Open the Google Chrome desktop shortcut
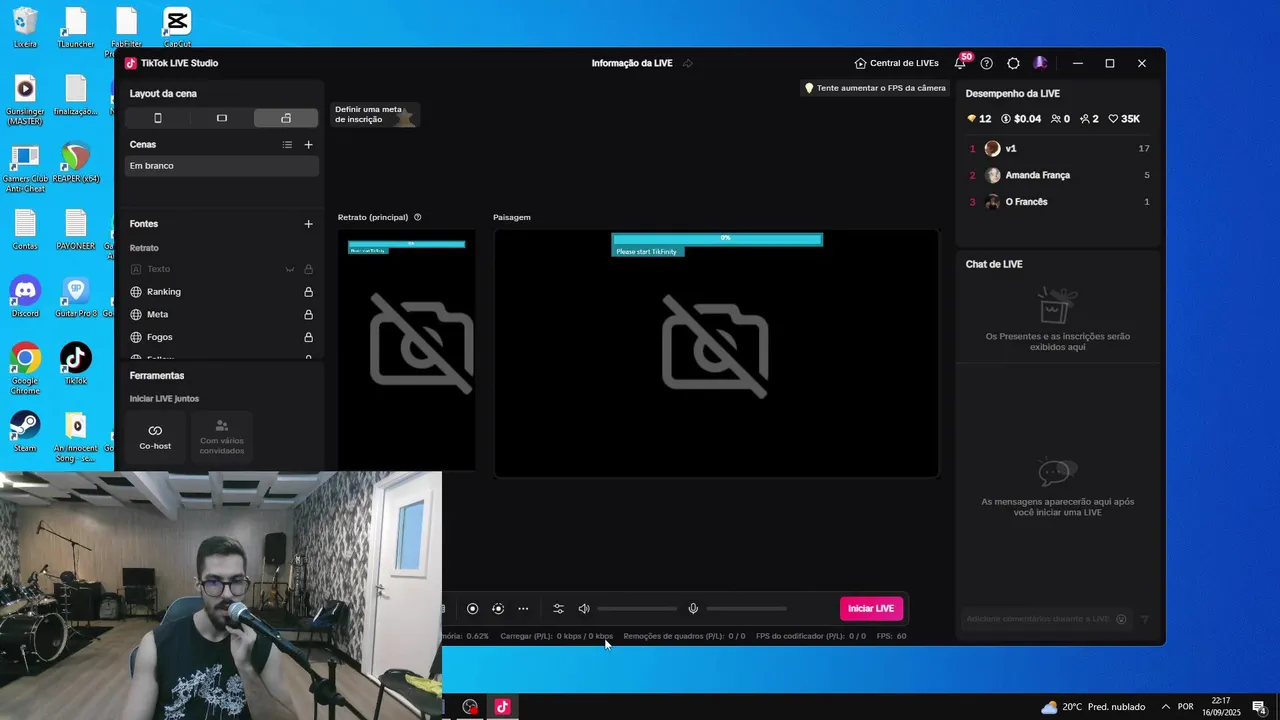The image size is (1280, 720). 25,368
